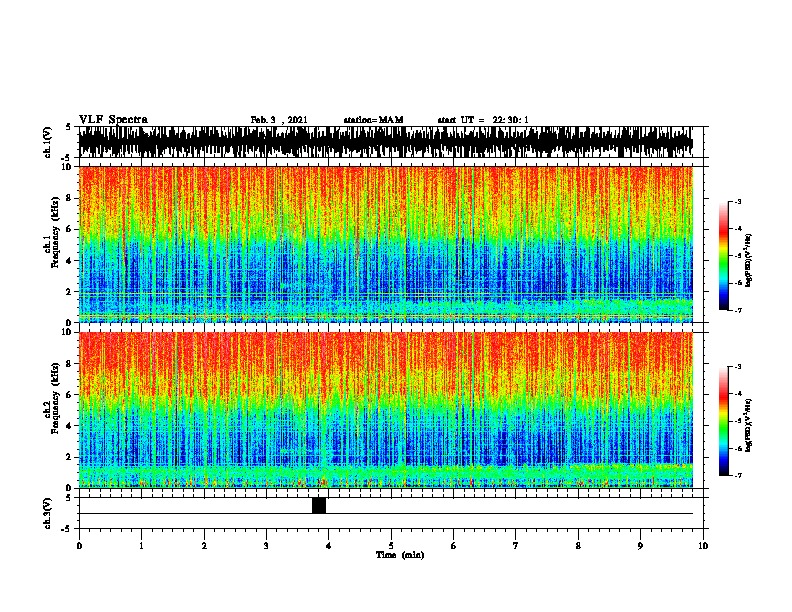The image size is (792, 612).
Task: Click time axis tick label "1"
Action: tap(141, 546)
